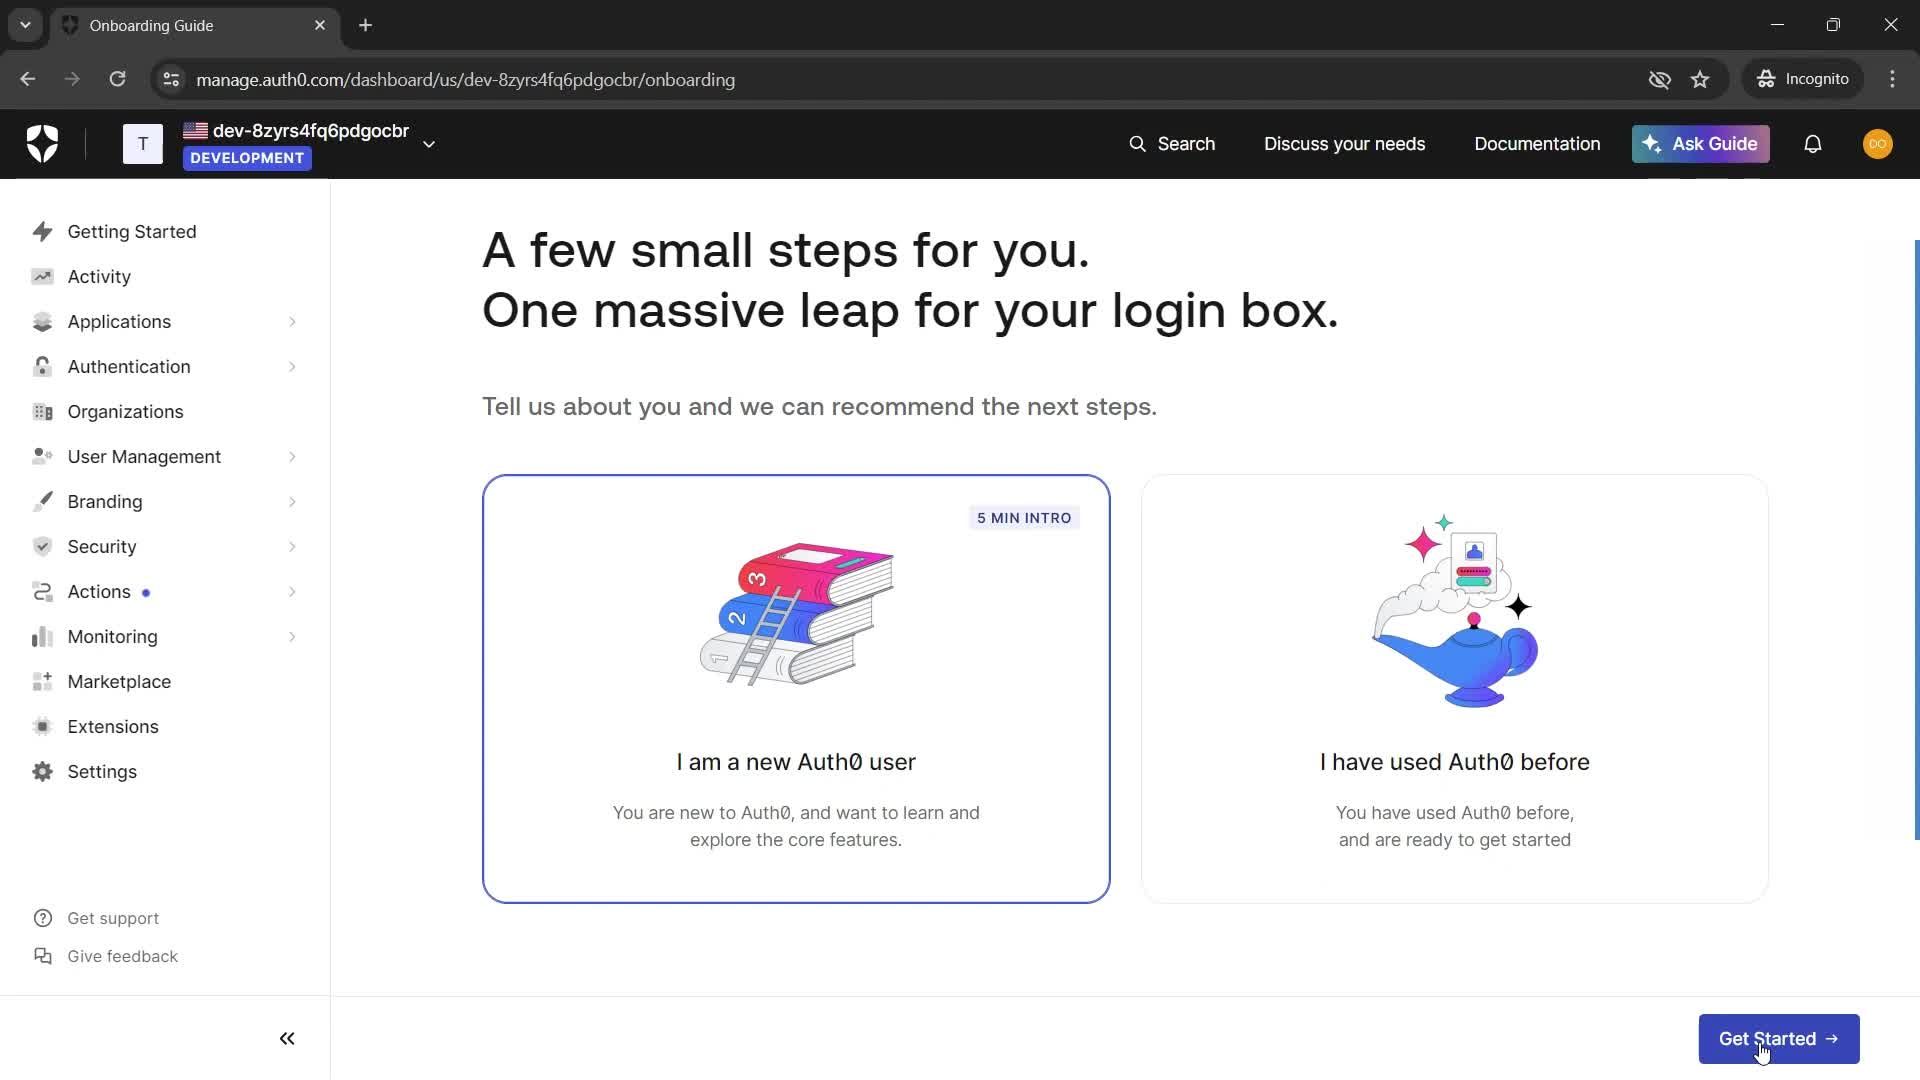Open Discuss your needs link

click(1344, 144)
